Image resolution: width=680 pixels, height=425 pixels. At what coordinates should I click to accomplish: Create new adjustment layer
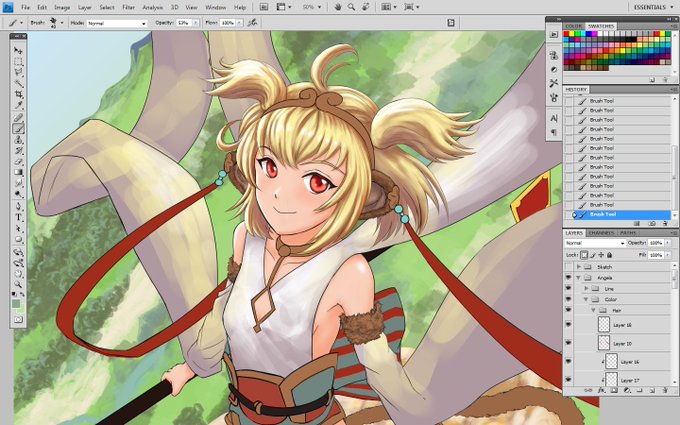click(627, 390)
